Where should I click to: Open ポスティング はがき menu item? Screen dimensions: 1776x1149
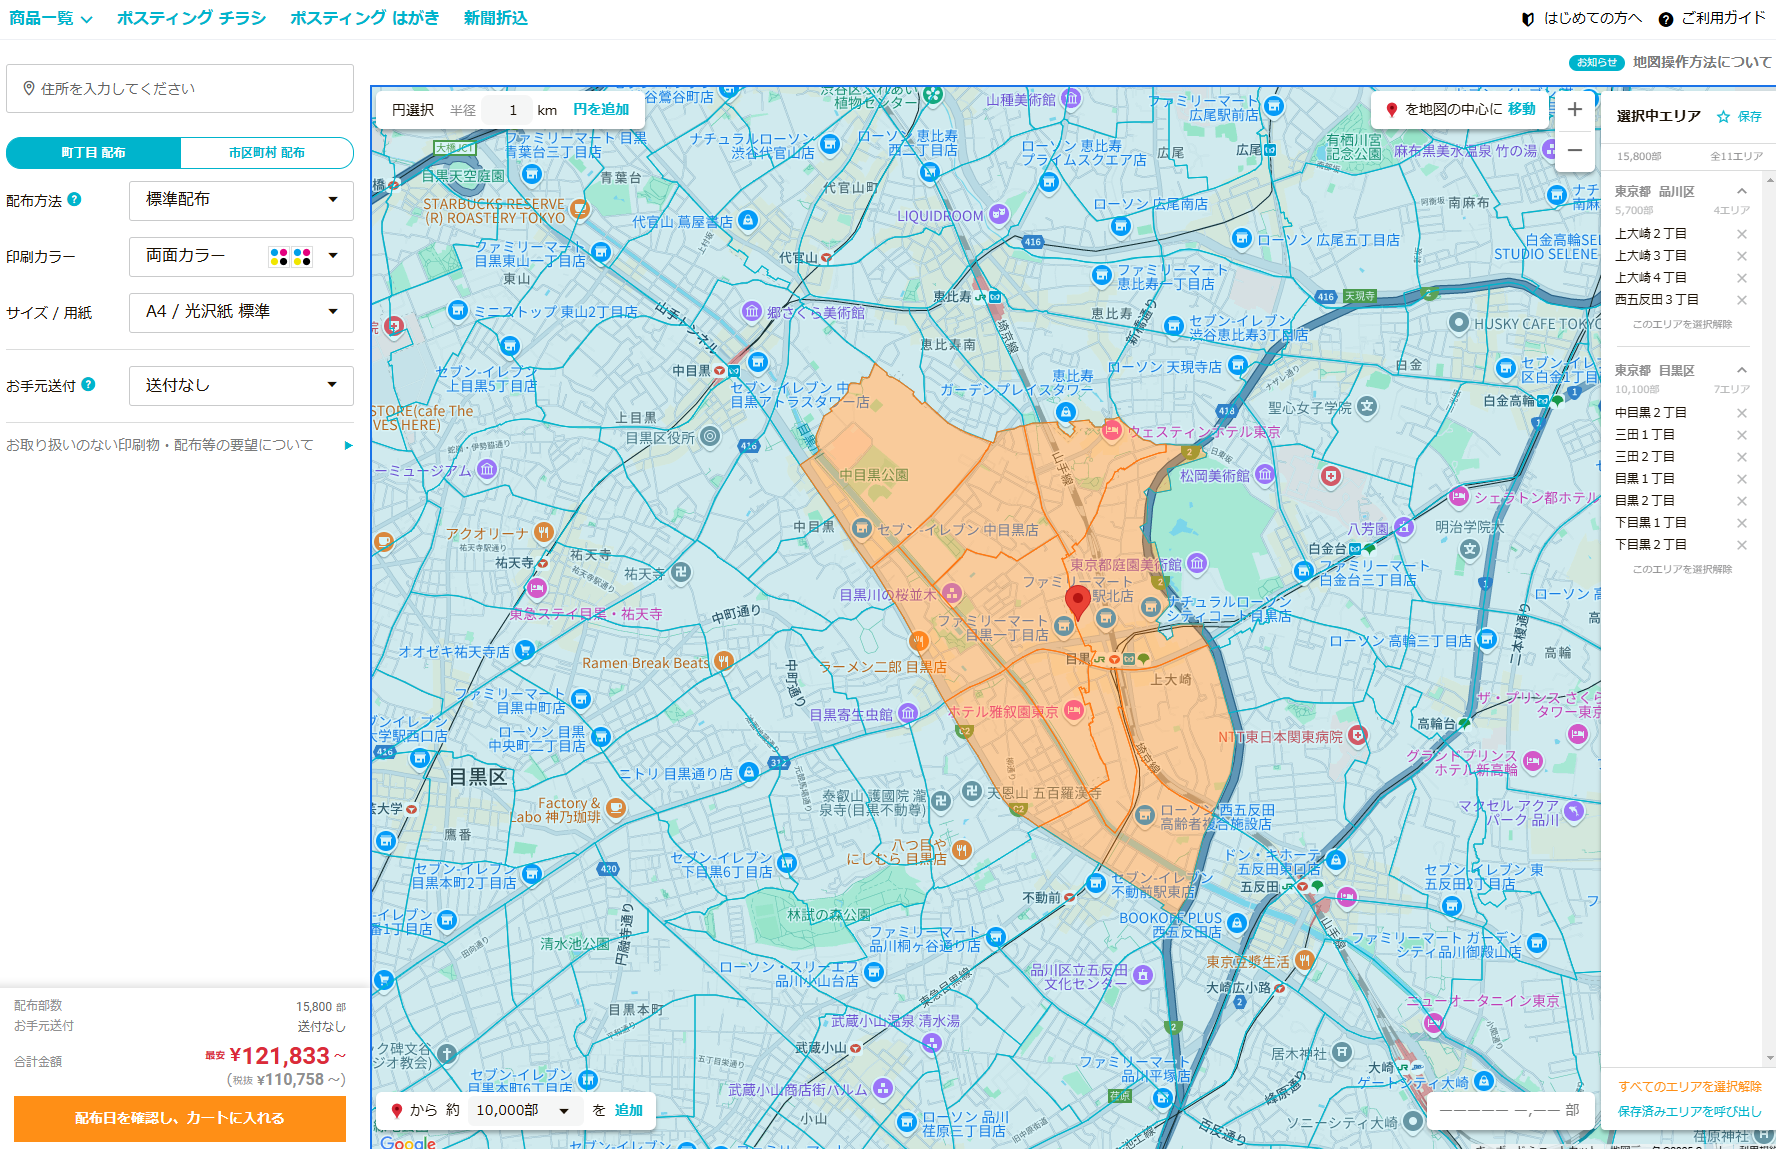tap(364, 18)
